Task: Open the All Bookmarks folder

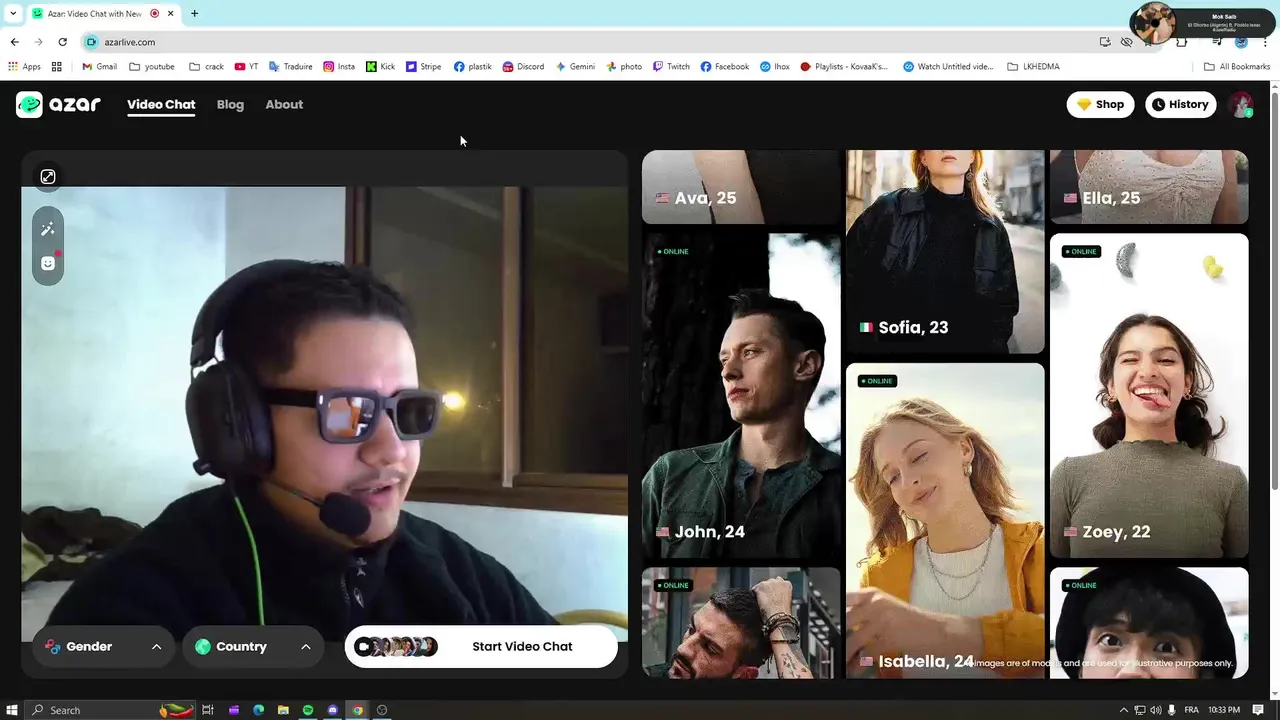Action: (1237, 67)
